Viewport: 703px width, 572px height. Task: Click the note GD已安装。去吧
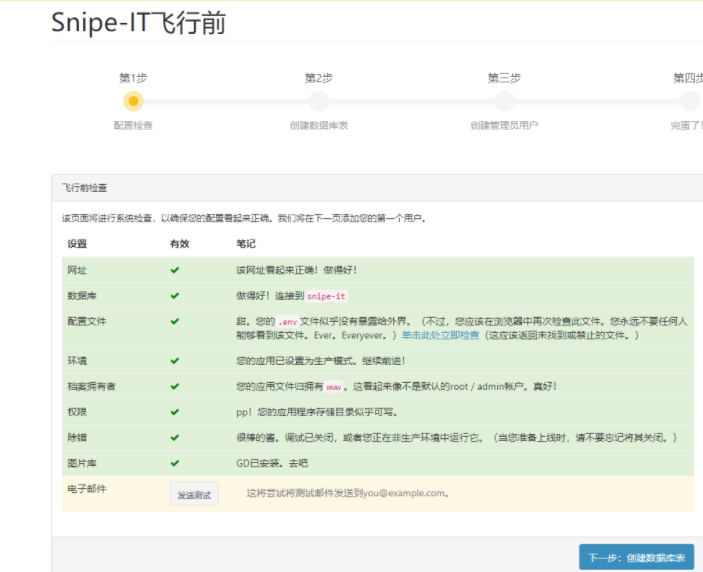(x=272, y=463)
